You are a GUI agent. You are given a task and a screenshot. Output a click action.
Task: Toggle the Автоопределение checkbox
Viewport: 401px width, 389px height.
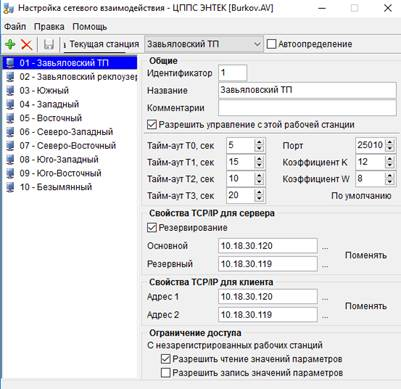pos(272,44)
